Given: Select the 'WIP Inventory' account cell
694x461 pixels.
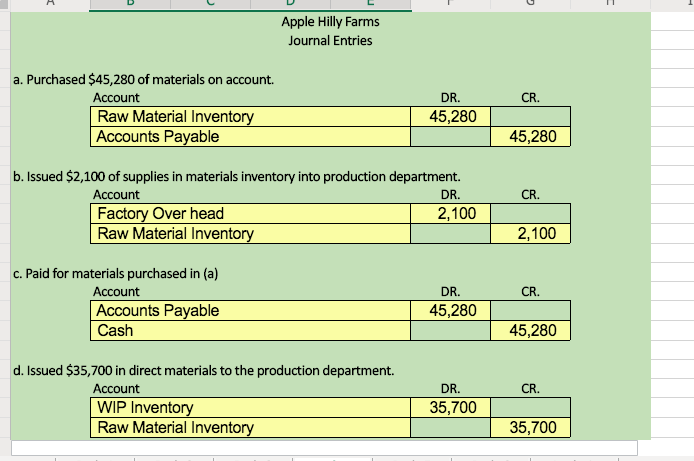Looking at the screenshot, I should tap(251, 407).
